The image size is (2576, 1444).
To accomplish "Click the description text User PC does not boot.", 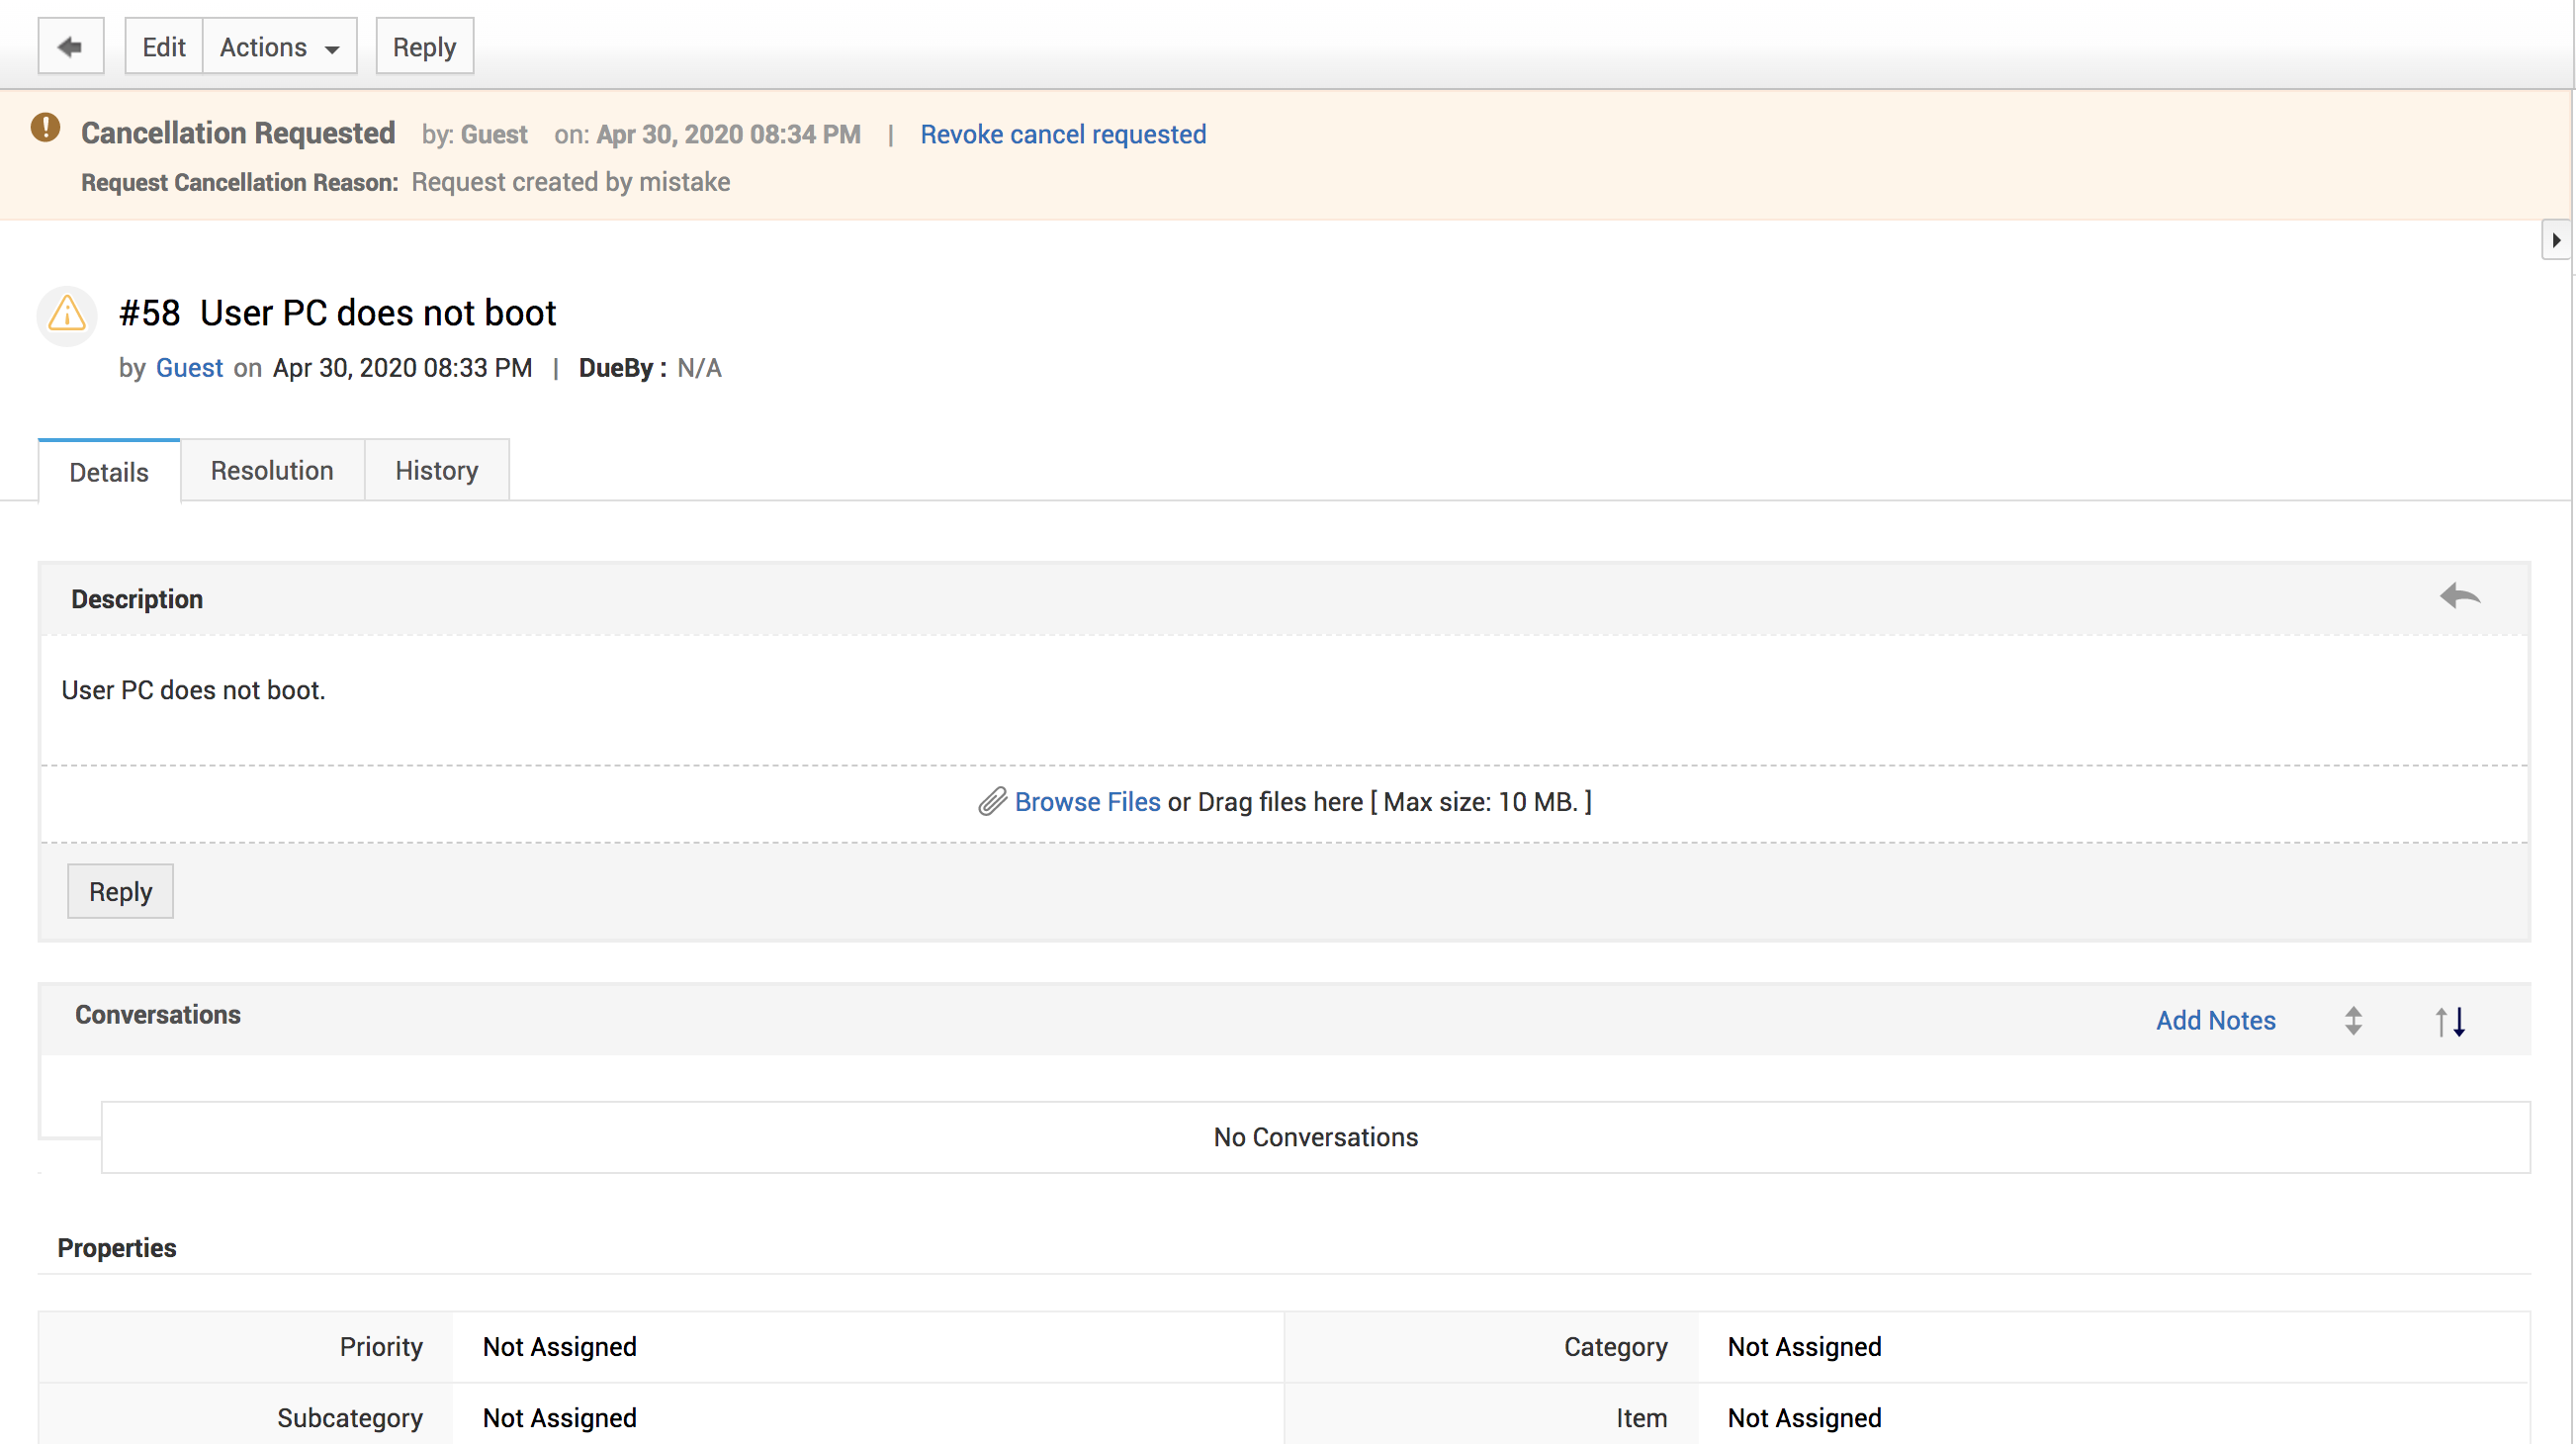I will 193,690.
